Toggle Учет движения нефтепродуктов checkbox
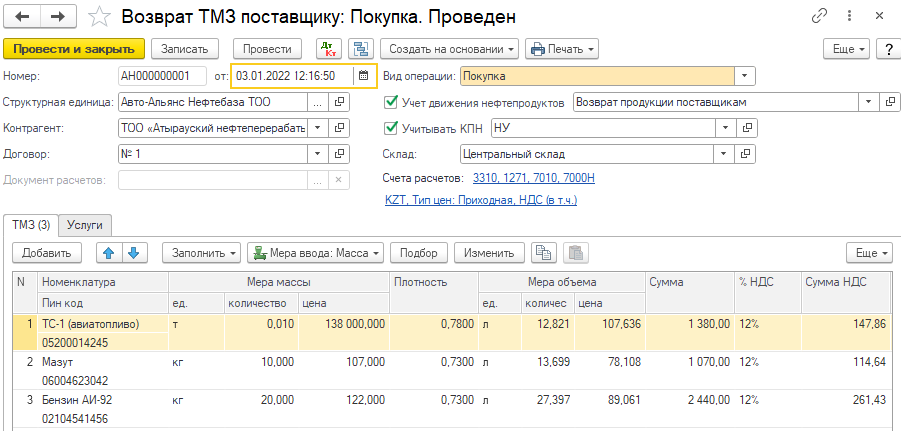 (x=392, y=102)
